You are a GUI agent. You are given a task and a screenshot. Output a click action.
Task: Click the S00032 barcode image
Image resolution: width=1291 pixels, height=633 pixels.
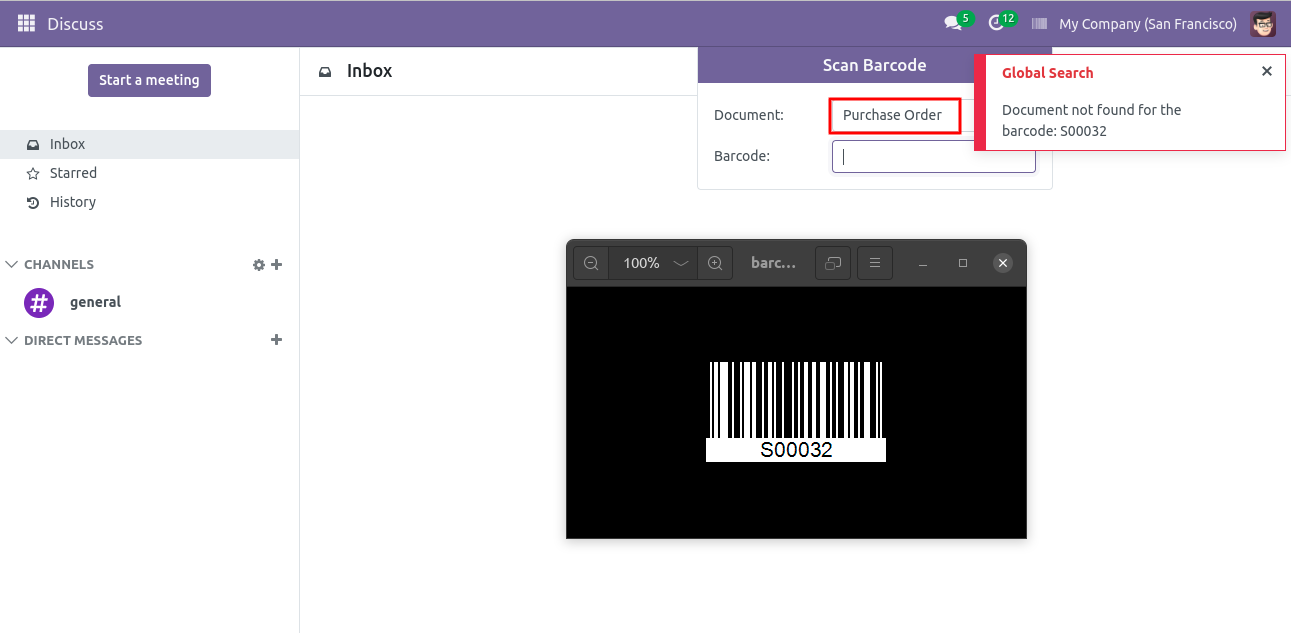click(796, 411)
